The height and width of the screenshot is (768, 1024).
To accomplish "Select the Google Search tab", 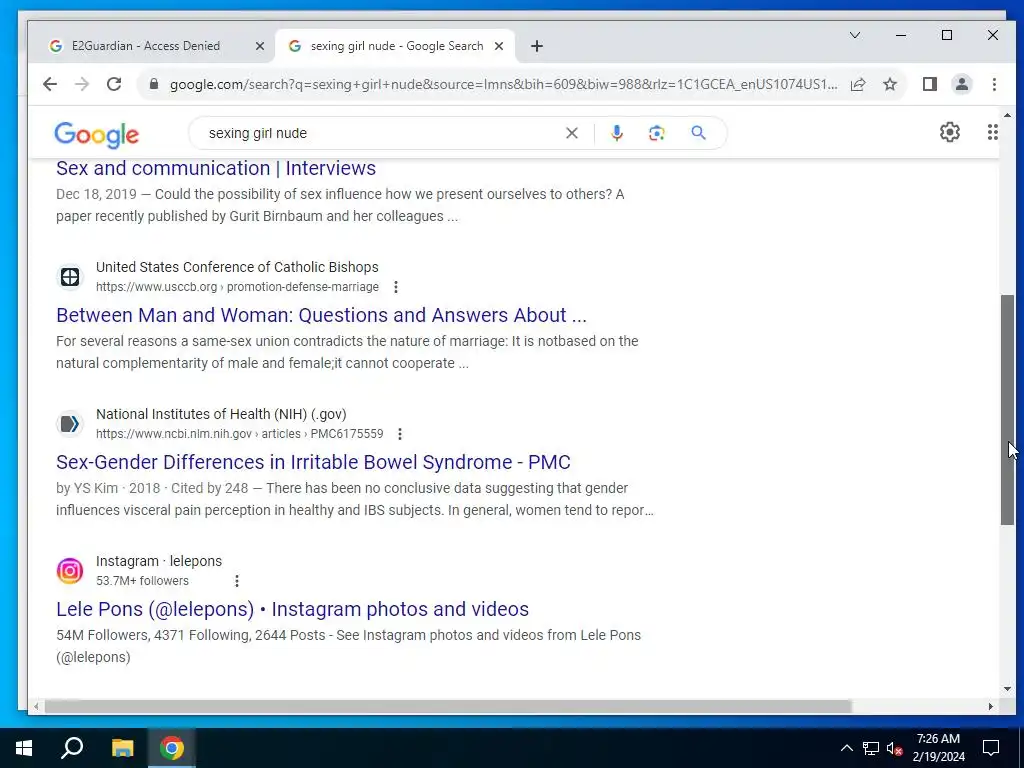I will point(397,46).
